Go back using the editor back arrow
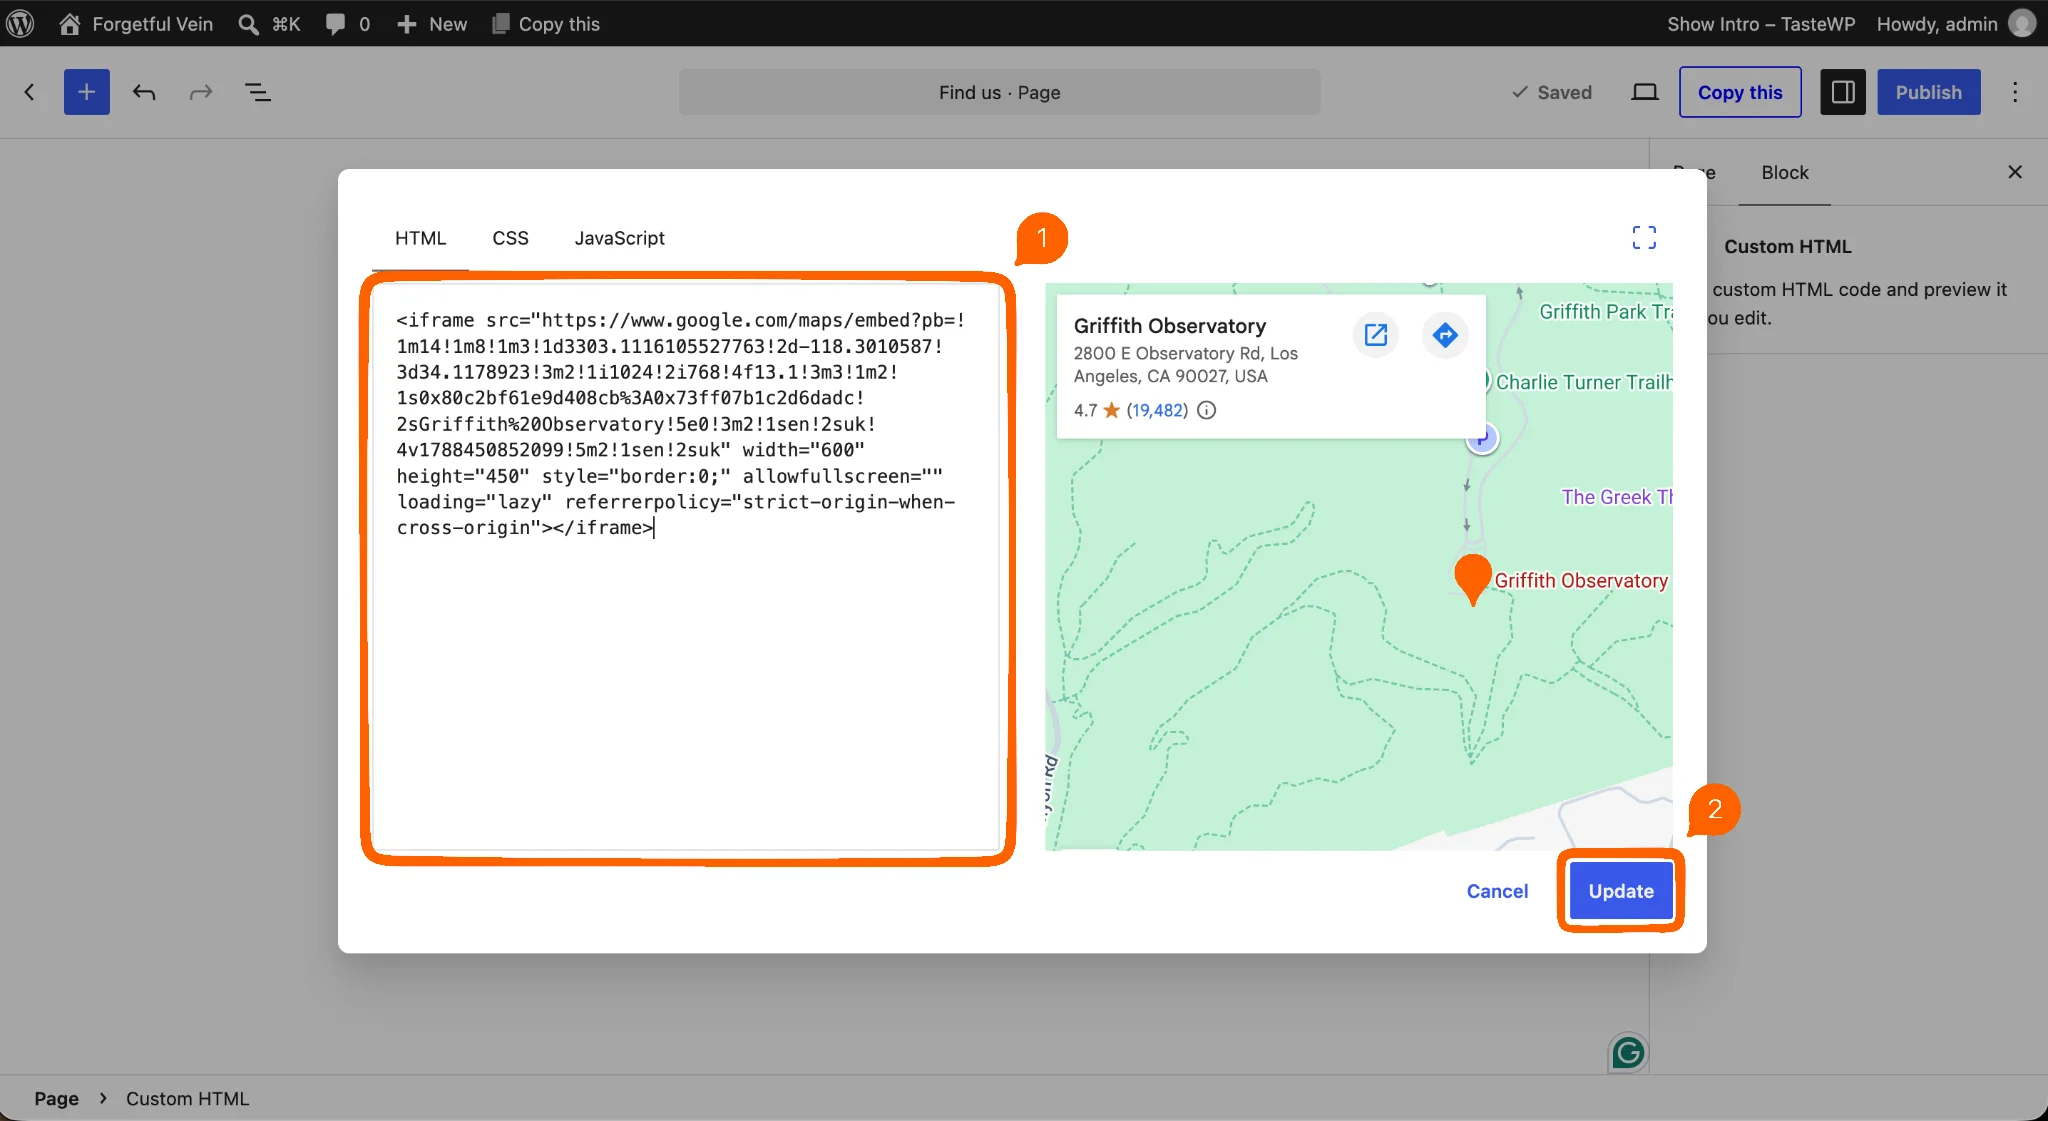 click(x=30, y=92)
